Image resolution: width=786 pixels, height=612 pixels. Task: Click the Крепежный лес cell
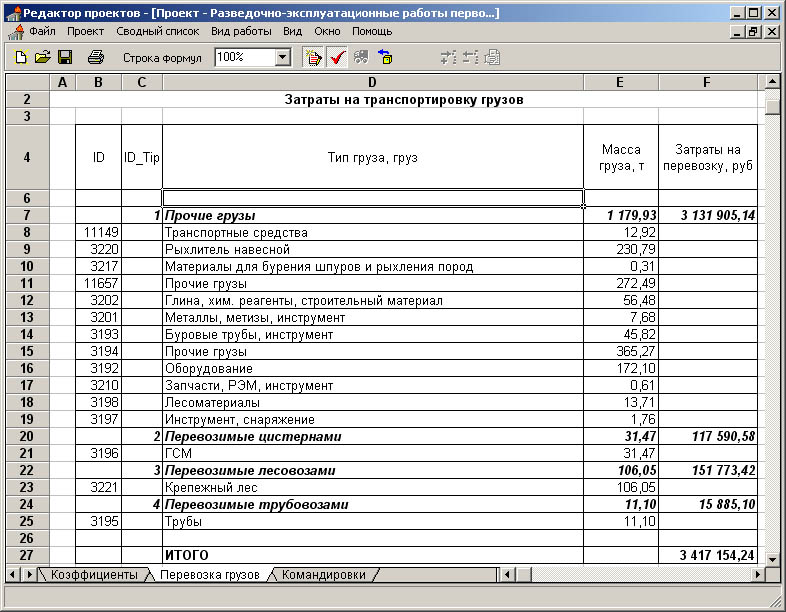point(373,487)
